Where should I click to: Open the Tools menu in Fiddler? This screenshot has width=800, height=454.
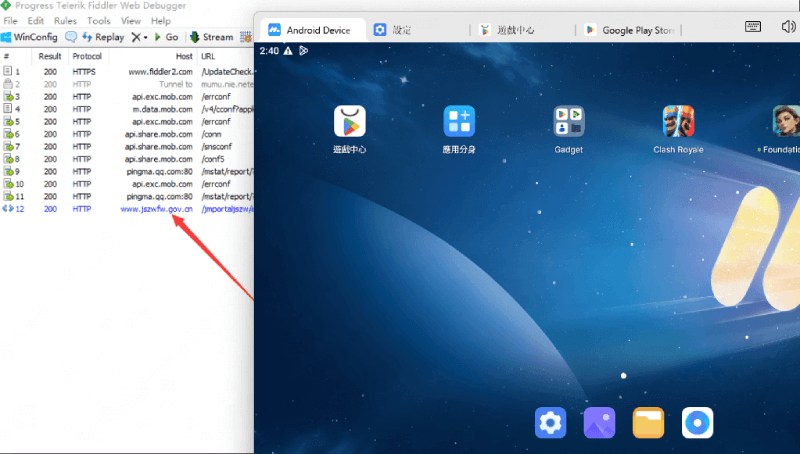click(99, 21)
